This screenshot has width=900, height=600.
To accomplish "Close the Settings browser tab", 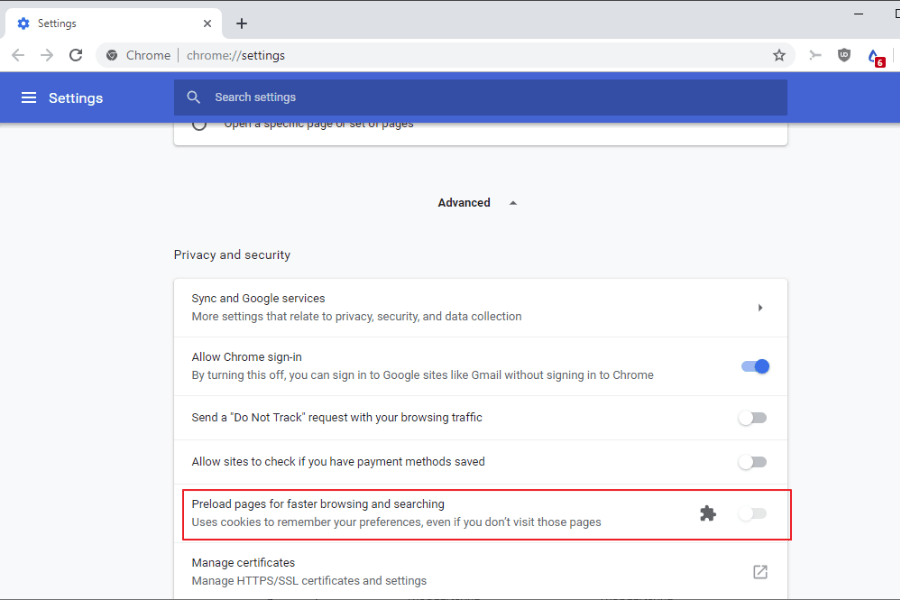I will [x=208, y=23].
